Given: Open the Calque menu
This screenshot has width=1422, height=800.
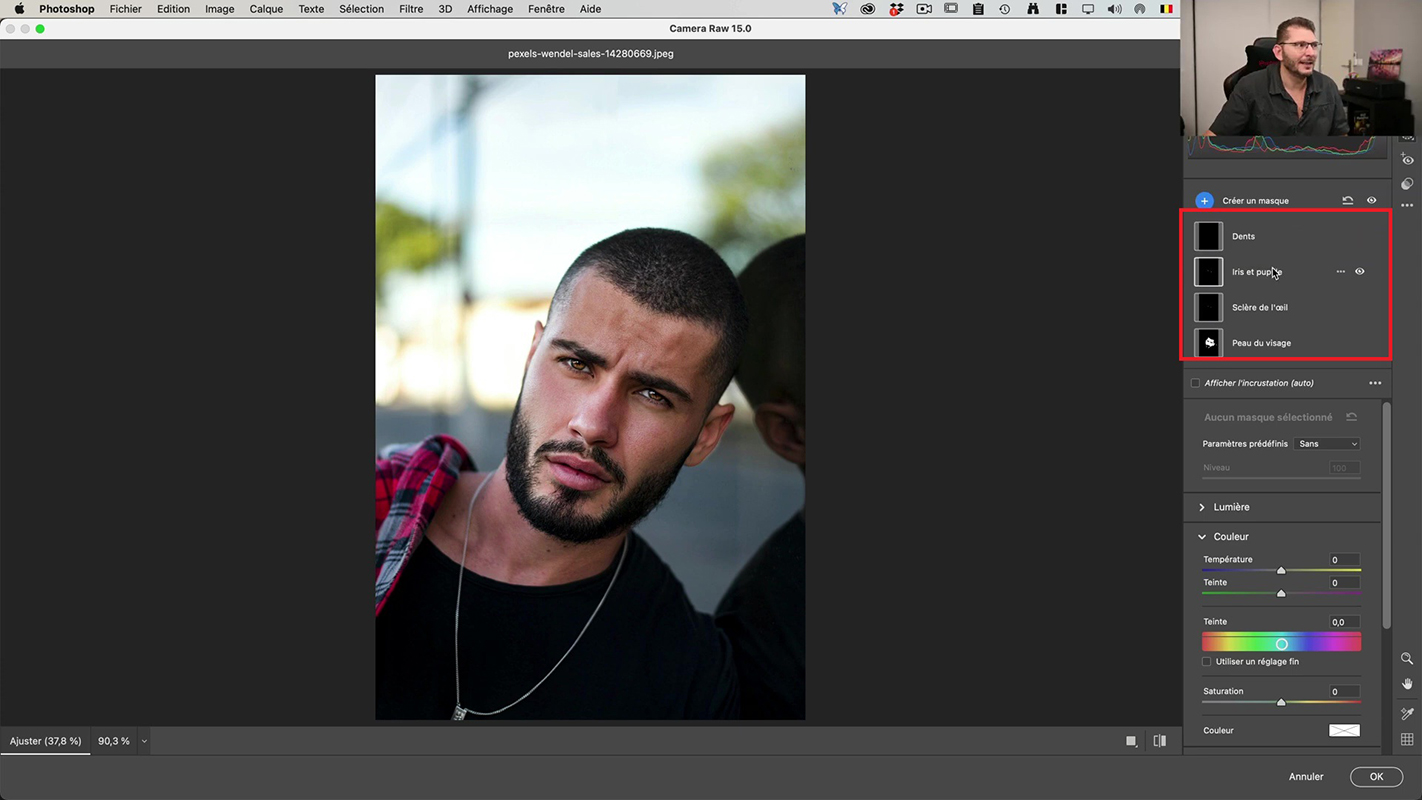Looking at the screenshot, I should tap(266, 9).
